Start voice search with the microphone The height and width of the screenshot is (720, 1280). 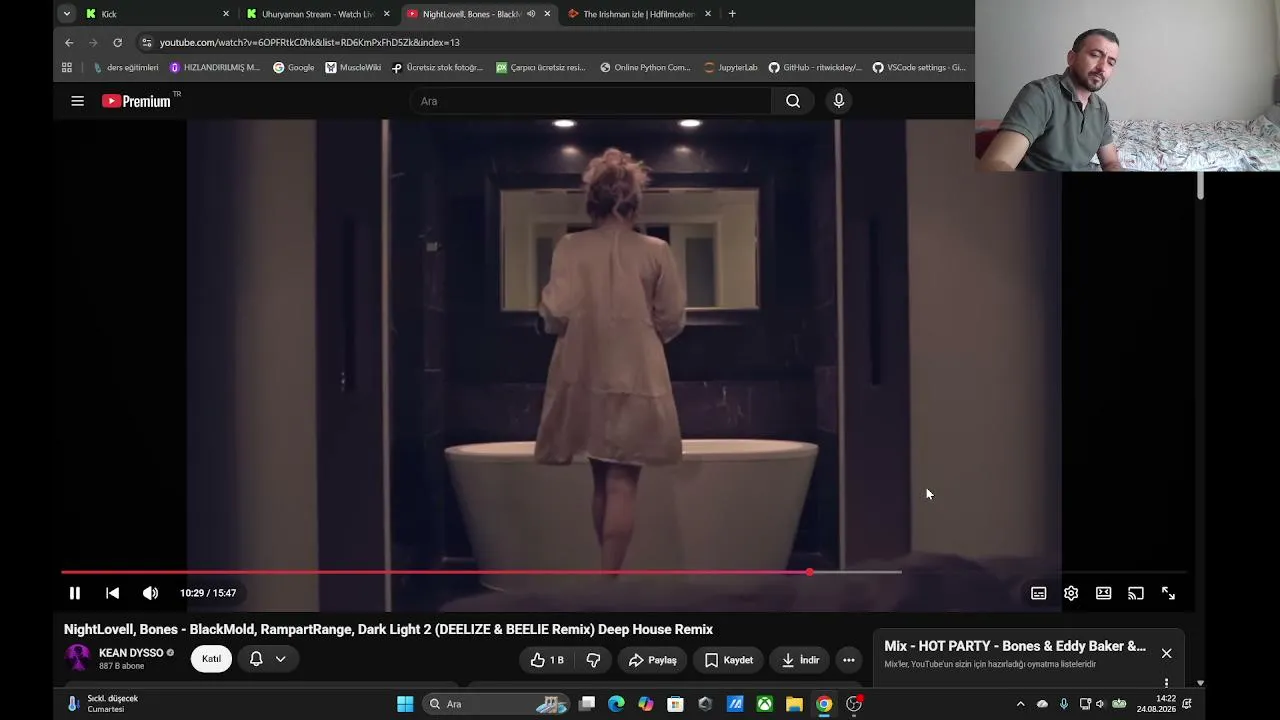pyautogui.click(x=839, y=101)
